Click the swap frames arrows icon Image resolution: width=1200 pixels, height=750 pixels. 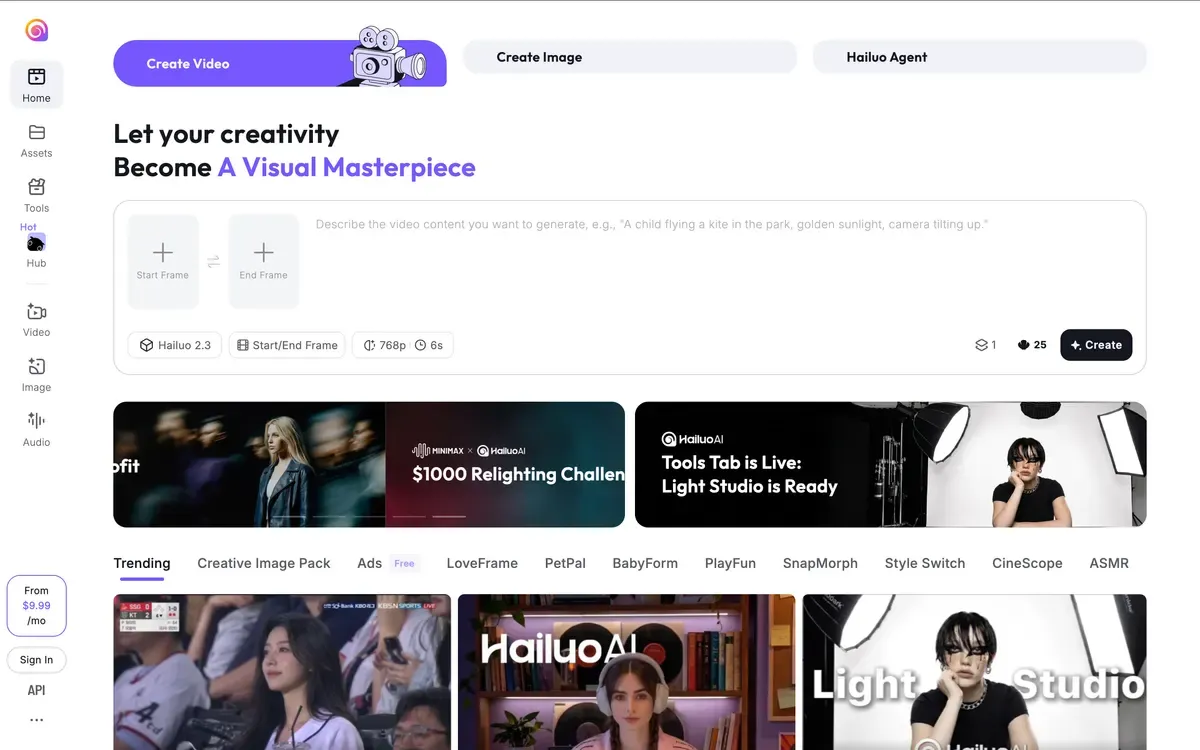pos(213,262)
